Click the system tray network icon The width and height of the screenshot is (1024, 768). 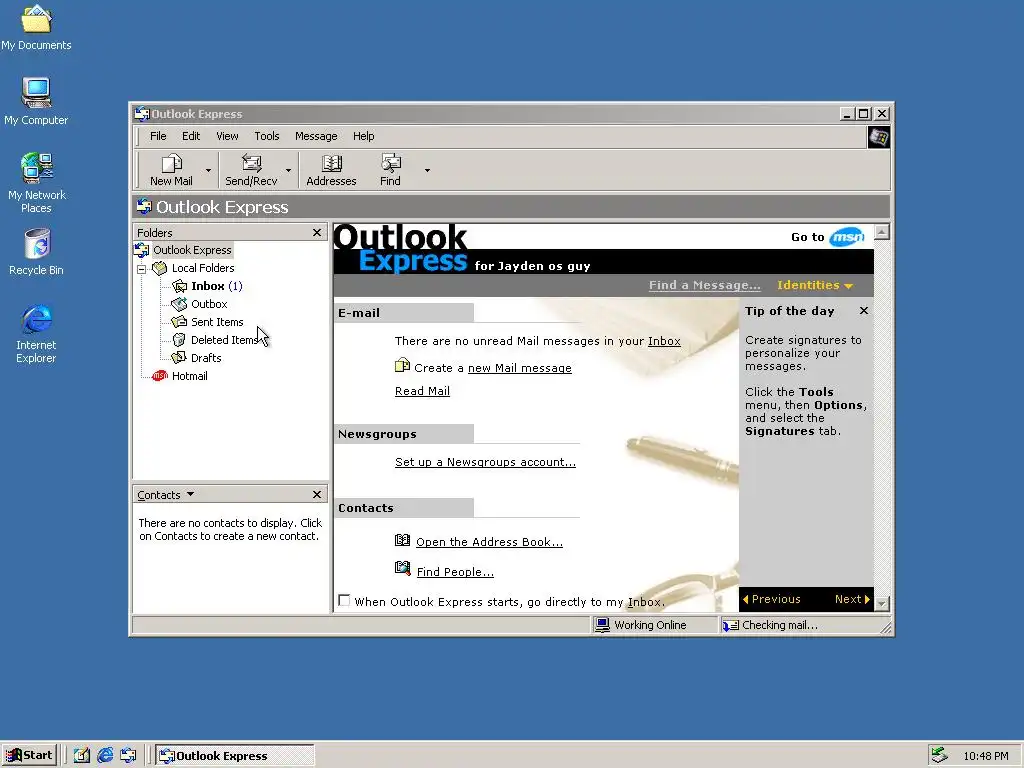pos(939,756)
